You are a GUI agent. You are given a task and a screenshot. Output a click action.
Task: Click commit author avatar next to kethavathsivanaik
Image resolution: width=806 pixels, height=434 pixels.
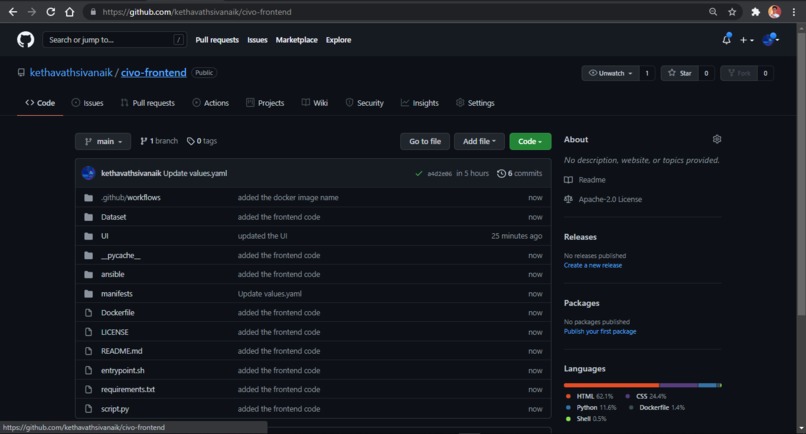pos(88,173)
